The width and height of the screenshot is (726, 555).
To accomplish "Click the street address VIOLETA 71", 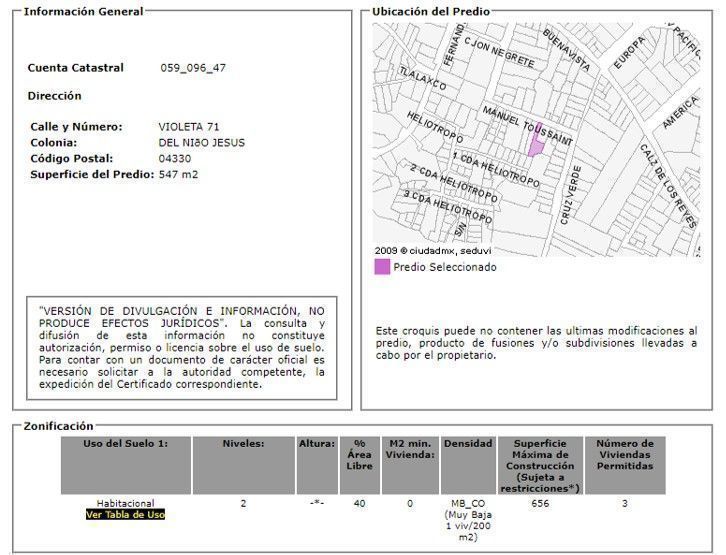I will [x=189, y=127].
